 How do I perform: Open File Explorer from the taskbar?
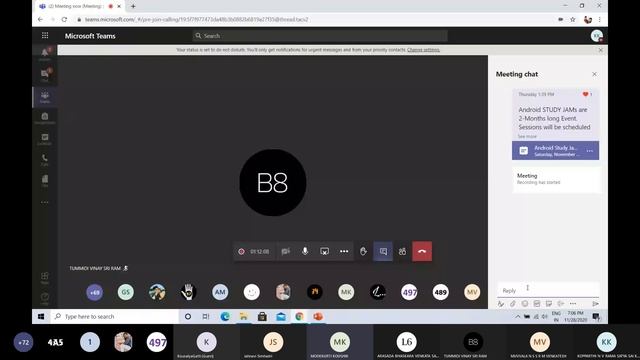244,316
